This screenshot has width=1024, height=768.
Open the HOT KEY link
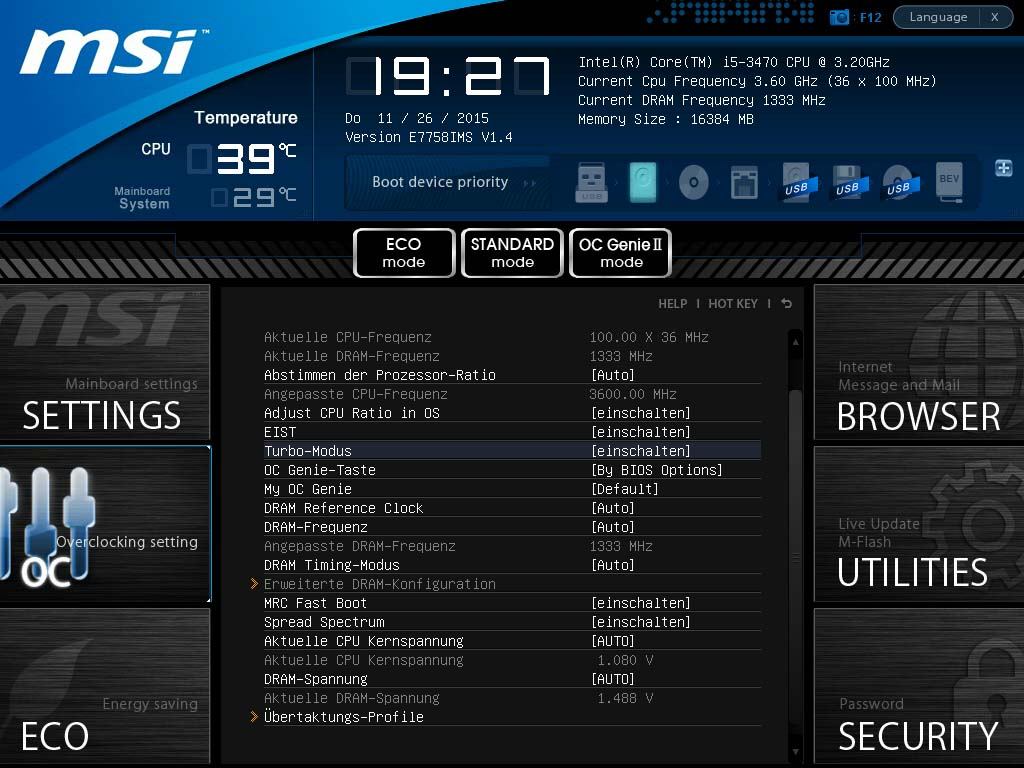pos(733,304)
